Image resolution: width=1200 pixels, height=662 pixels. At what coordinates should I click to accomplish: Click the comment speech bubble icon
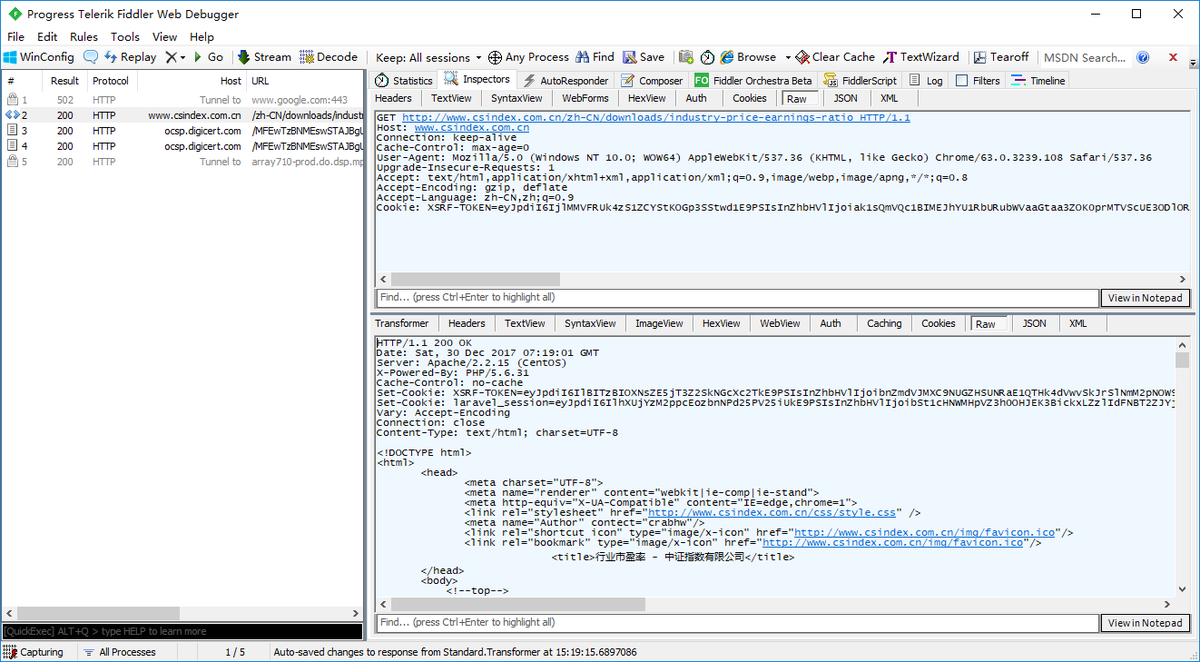91,57
